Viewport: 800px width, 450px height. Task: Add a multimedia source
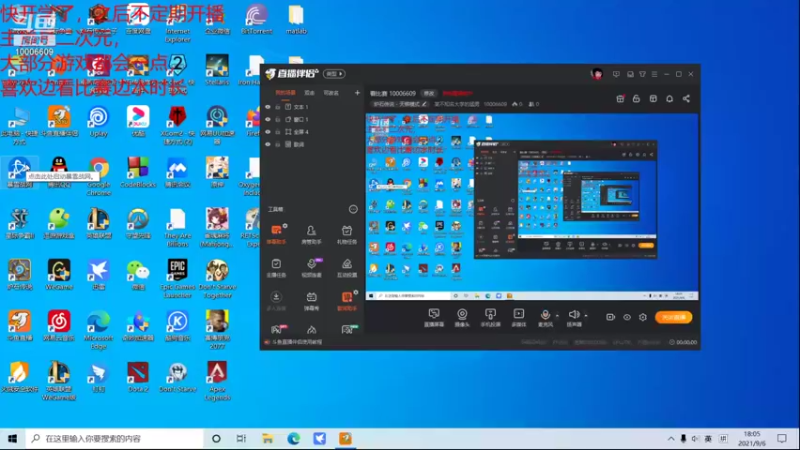pos(518,317)
